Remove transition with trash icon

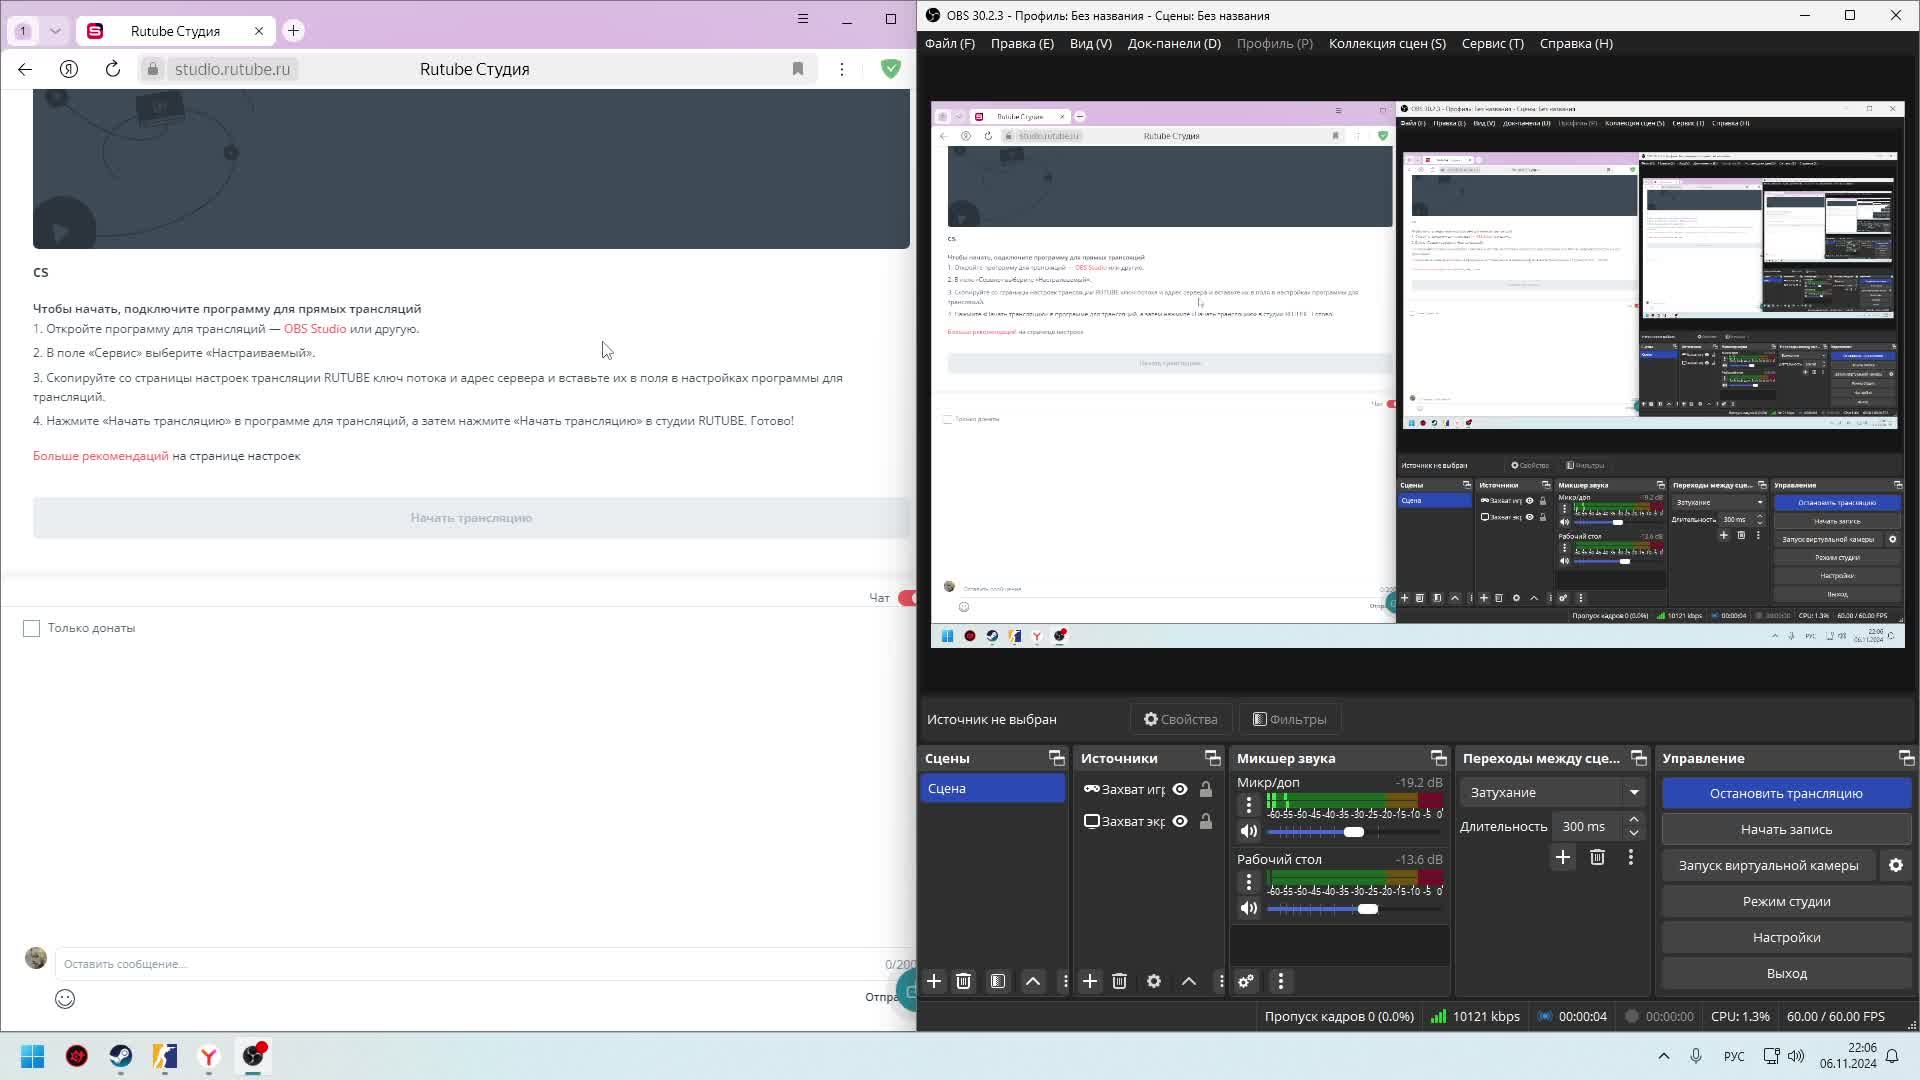(1597, 857)
